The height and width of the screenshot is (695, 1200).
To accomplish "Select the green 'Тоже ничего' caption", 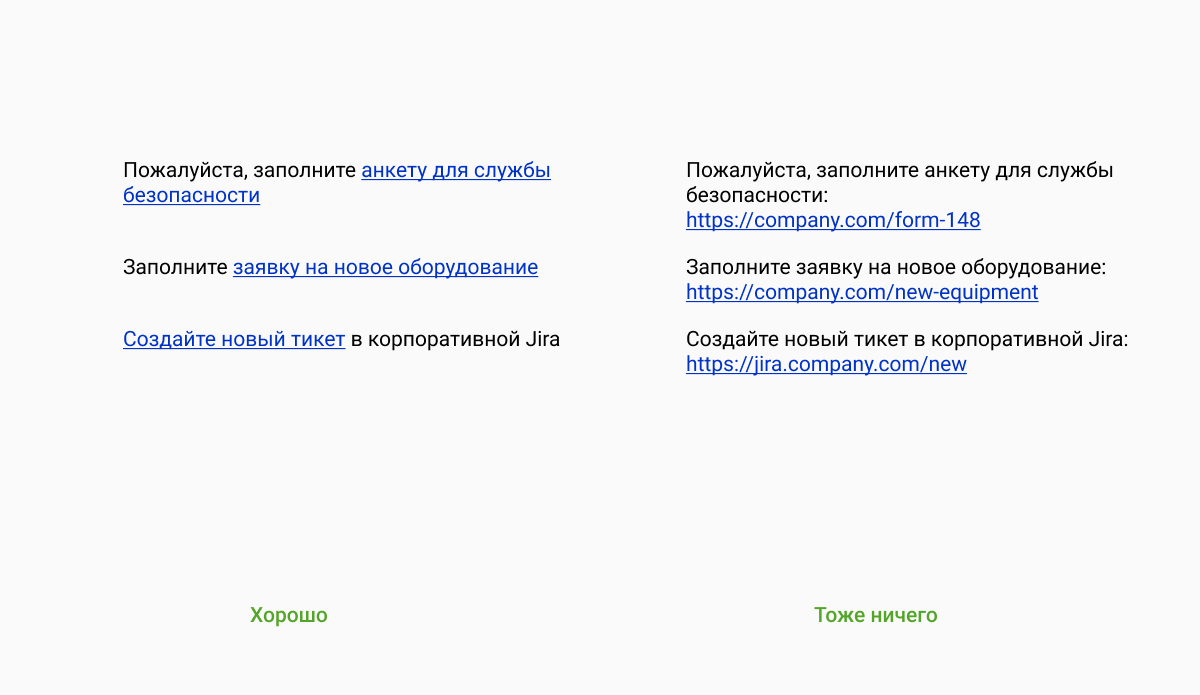I will tap(875, 615).
